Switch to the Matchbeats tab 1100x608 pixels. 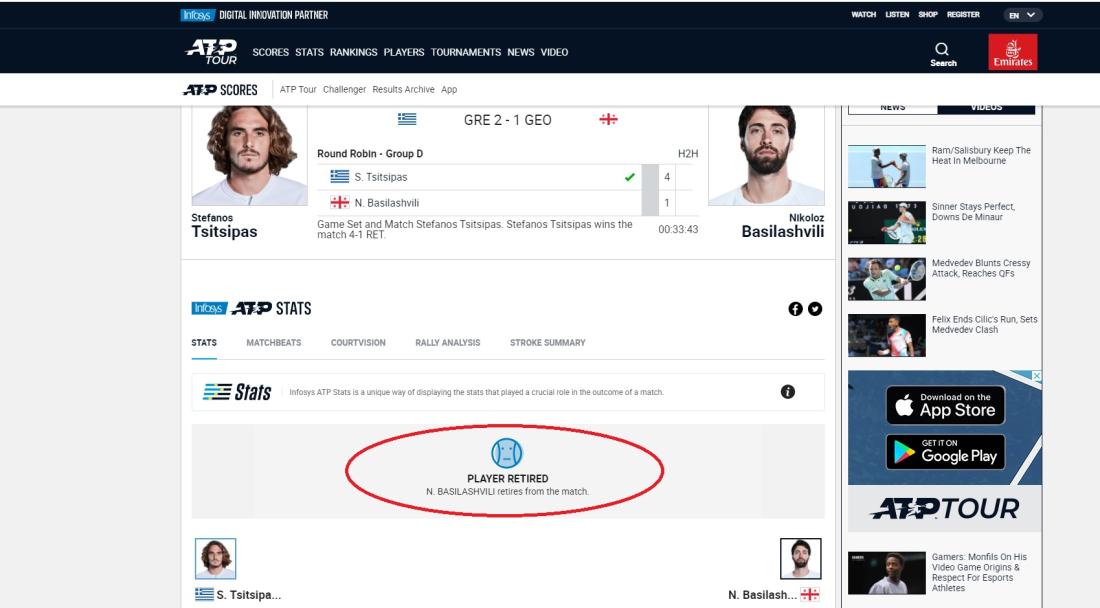pyautogui.click(x=274, y=343)
